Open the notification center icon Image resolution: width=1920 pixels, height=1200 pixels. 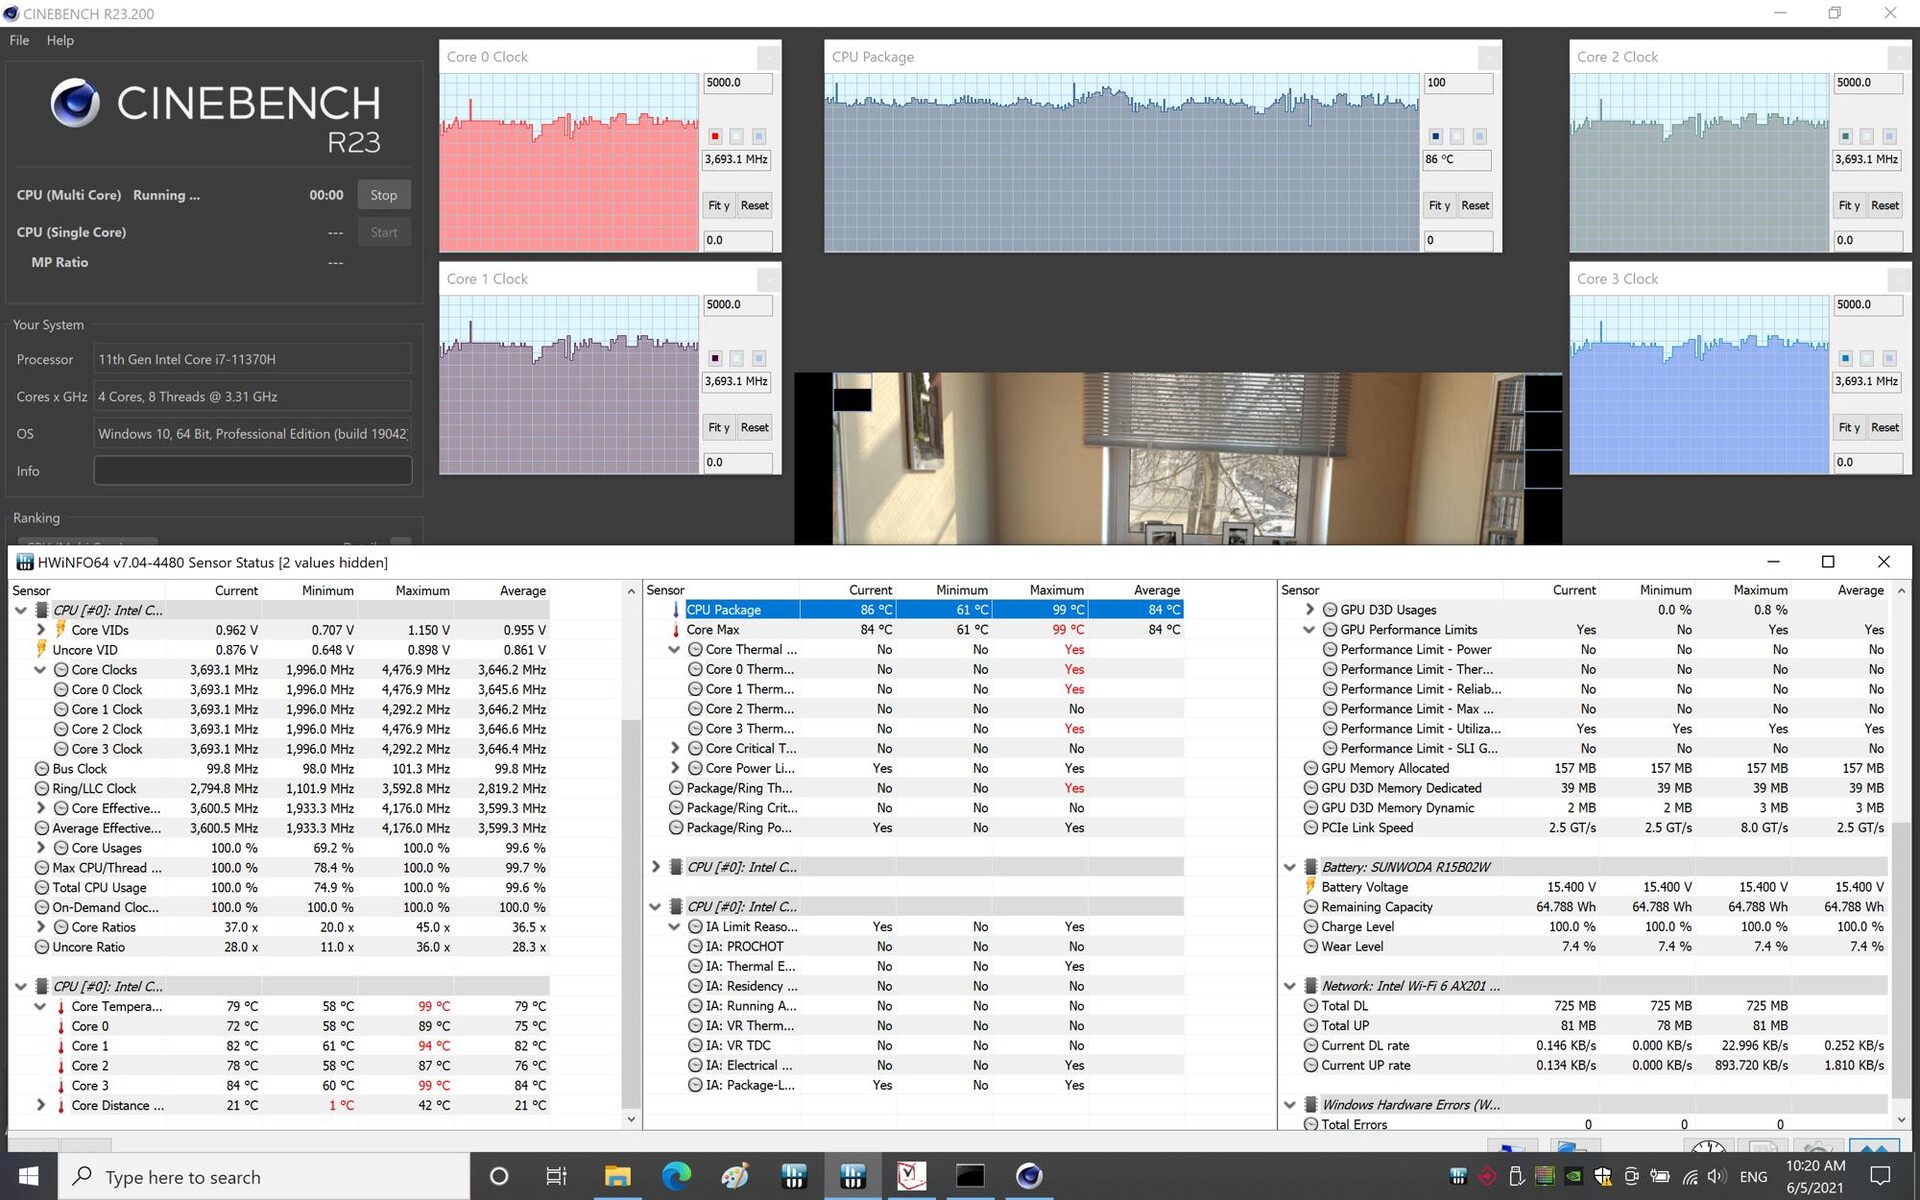[x=1880, y=1176]
